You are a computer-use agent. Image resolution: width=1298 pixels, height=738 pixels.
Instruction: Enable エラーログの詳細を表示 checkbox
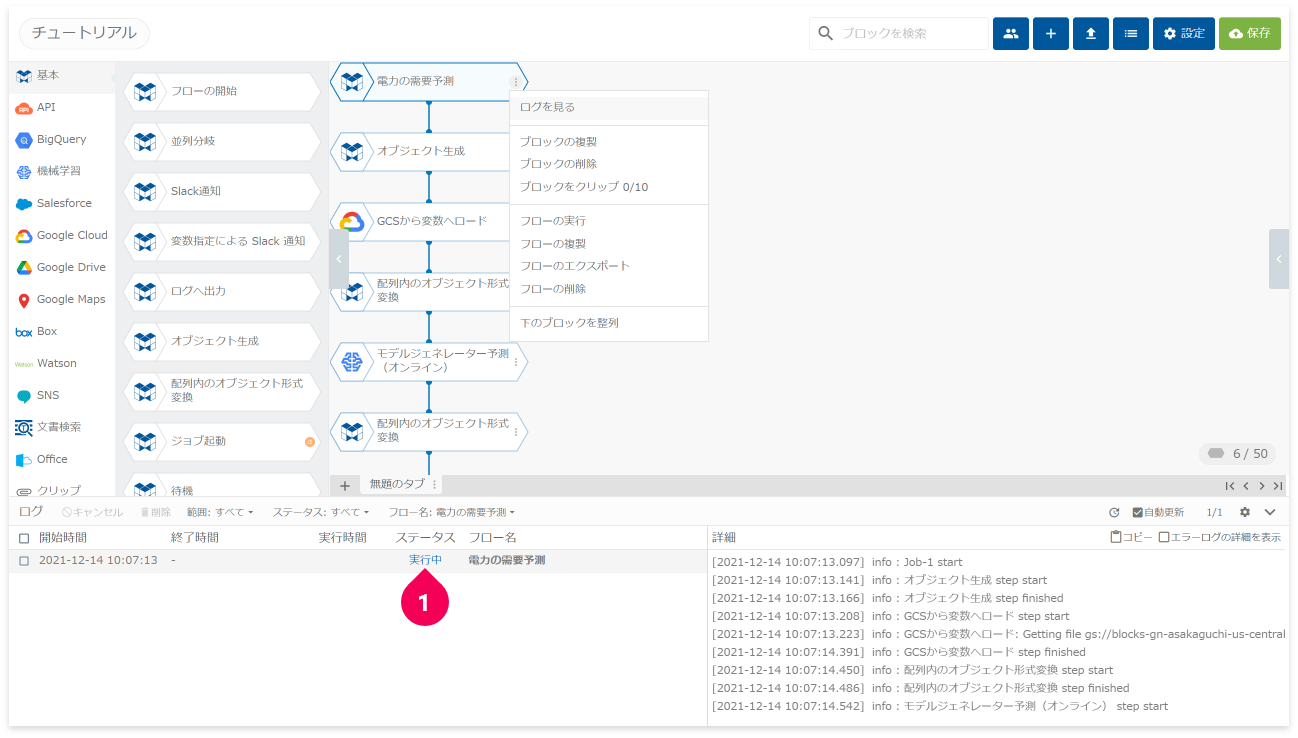pos(1163,537)
